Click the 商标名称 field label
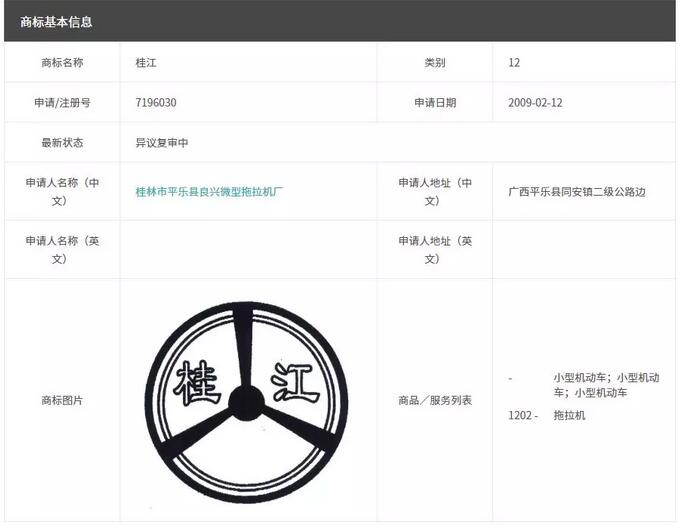The width and height of the screenshot is (683, 526). pyautogui.click(x=62, y=62)
